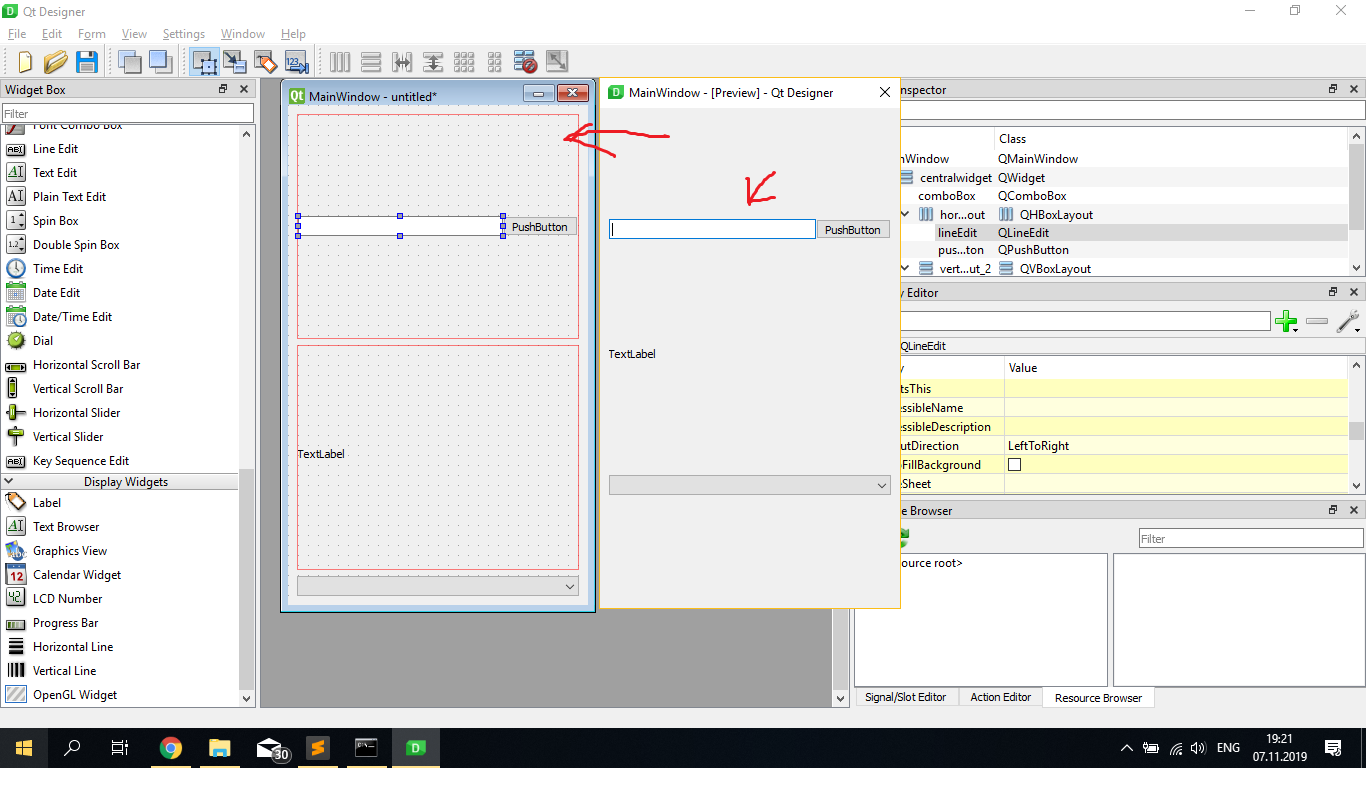Apply Lay Out Horizontally in Splitter

pos(402,62)
